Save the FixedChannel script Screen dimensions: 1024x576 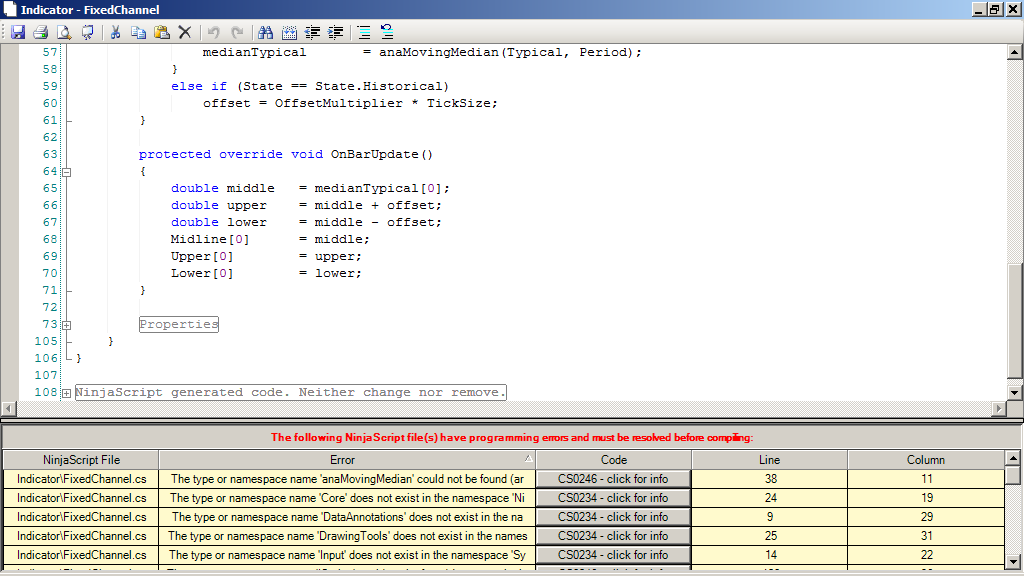(x=18, y=32)
